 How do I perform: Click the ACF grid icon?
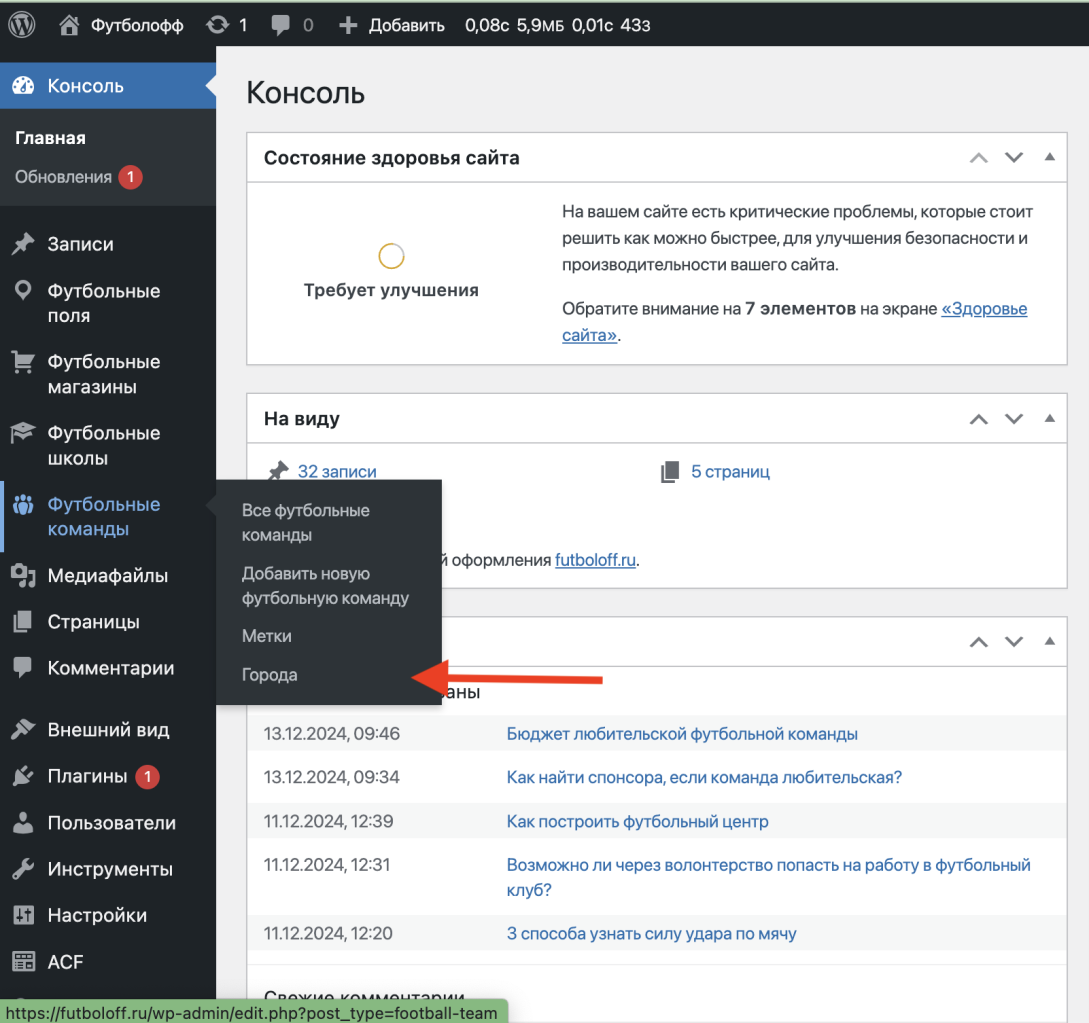tap(23, 961)
